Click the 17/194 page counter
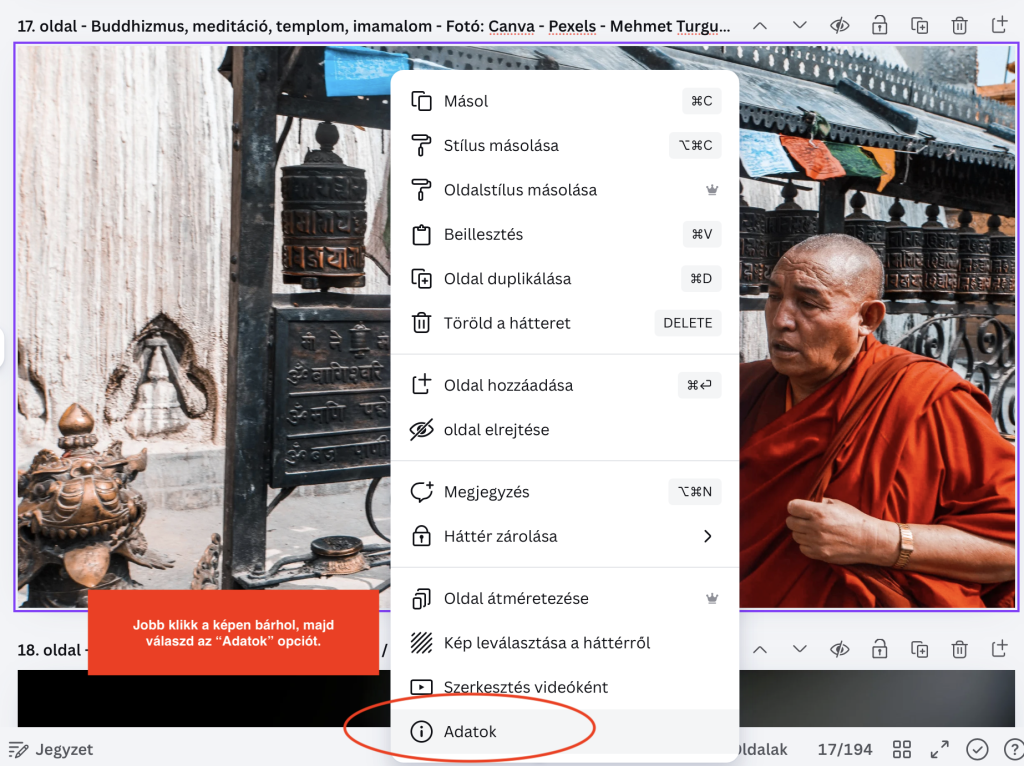 (844, 749)
